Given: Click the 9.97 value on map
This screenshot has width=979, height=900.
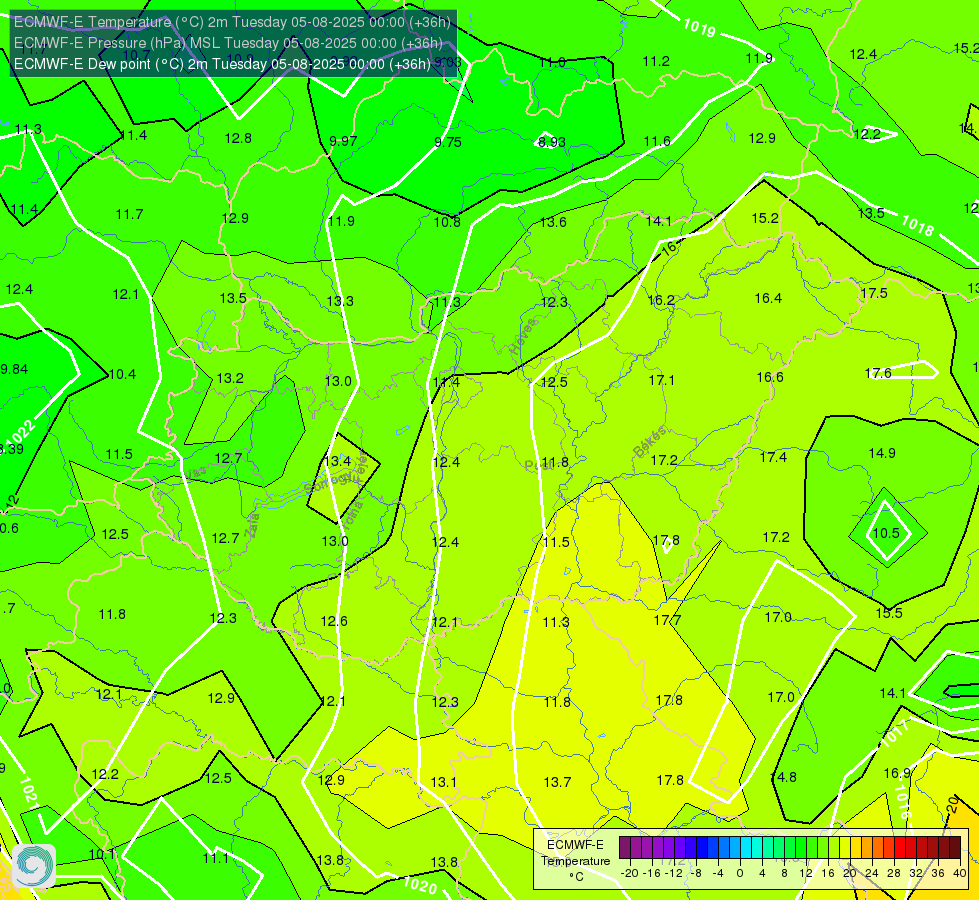Looking at the screenshot, I should point(343,141).
